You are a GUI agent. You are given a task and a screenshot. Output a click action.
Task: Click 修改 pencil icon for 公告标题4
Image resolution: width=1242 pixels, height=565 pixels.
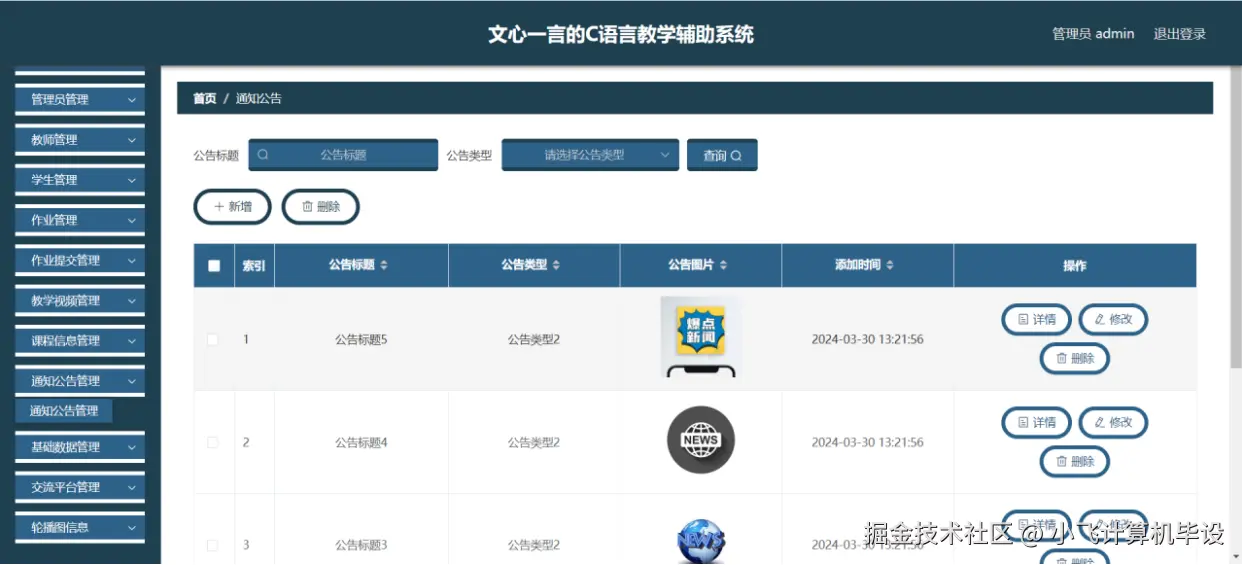[x=1100, y=423]
